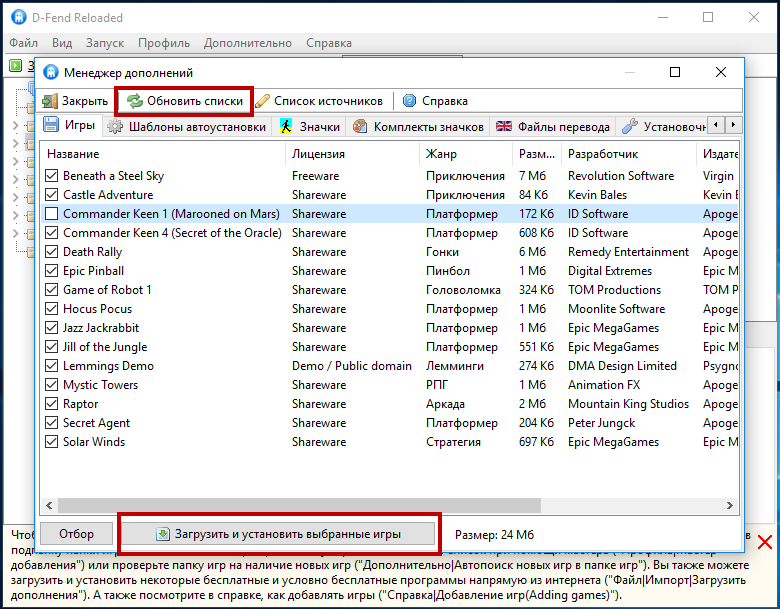The width and height of the screenshot is (780, 609).
Task: Uncheck Lemmings Demo
Action: click(x=51, y=366)
